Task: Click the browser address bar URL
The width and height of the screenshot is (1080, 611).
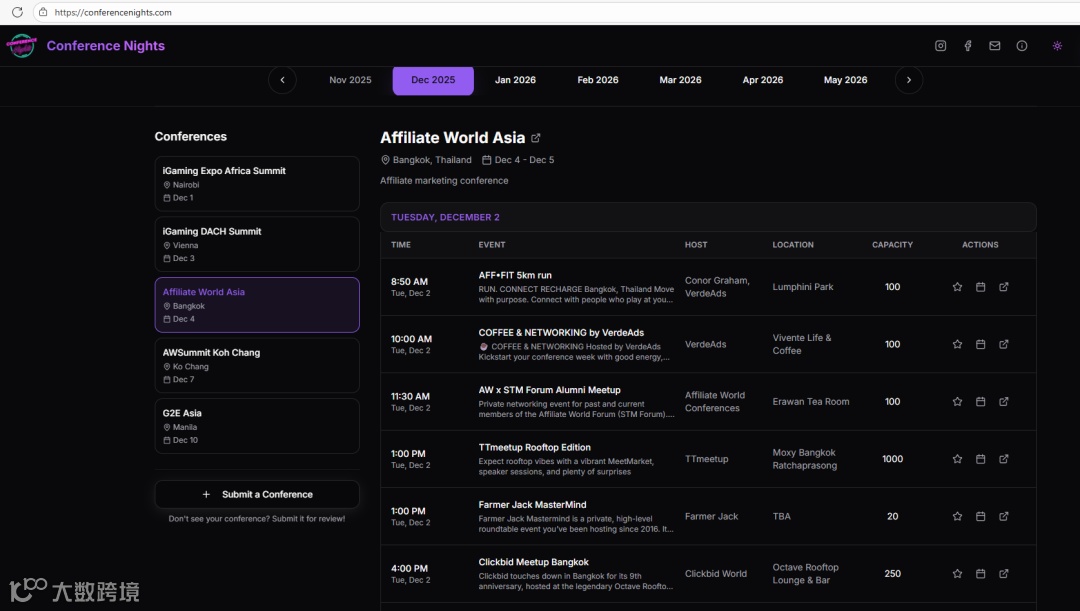Action: (113, 12)
